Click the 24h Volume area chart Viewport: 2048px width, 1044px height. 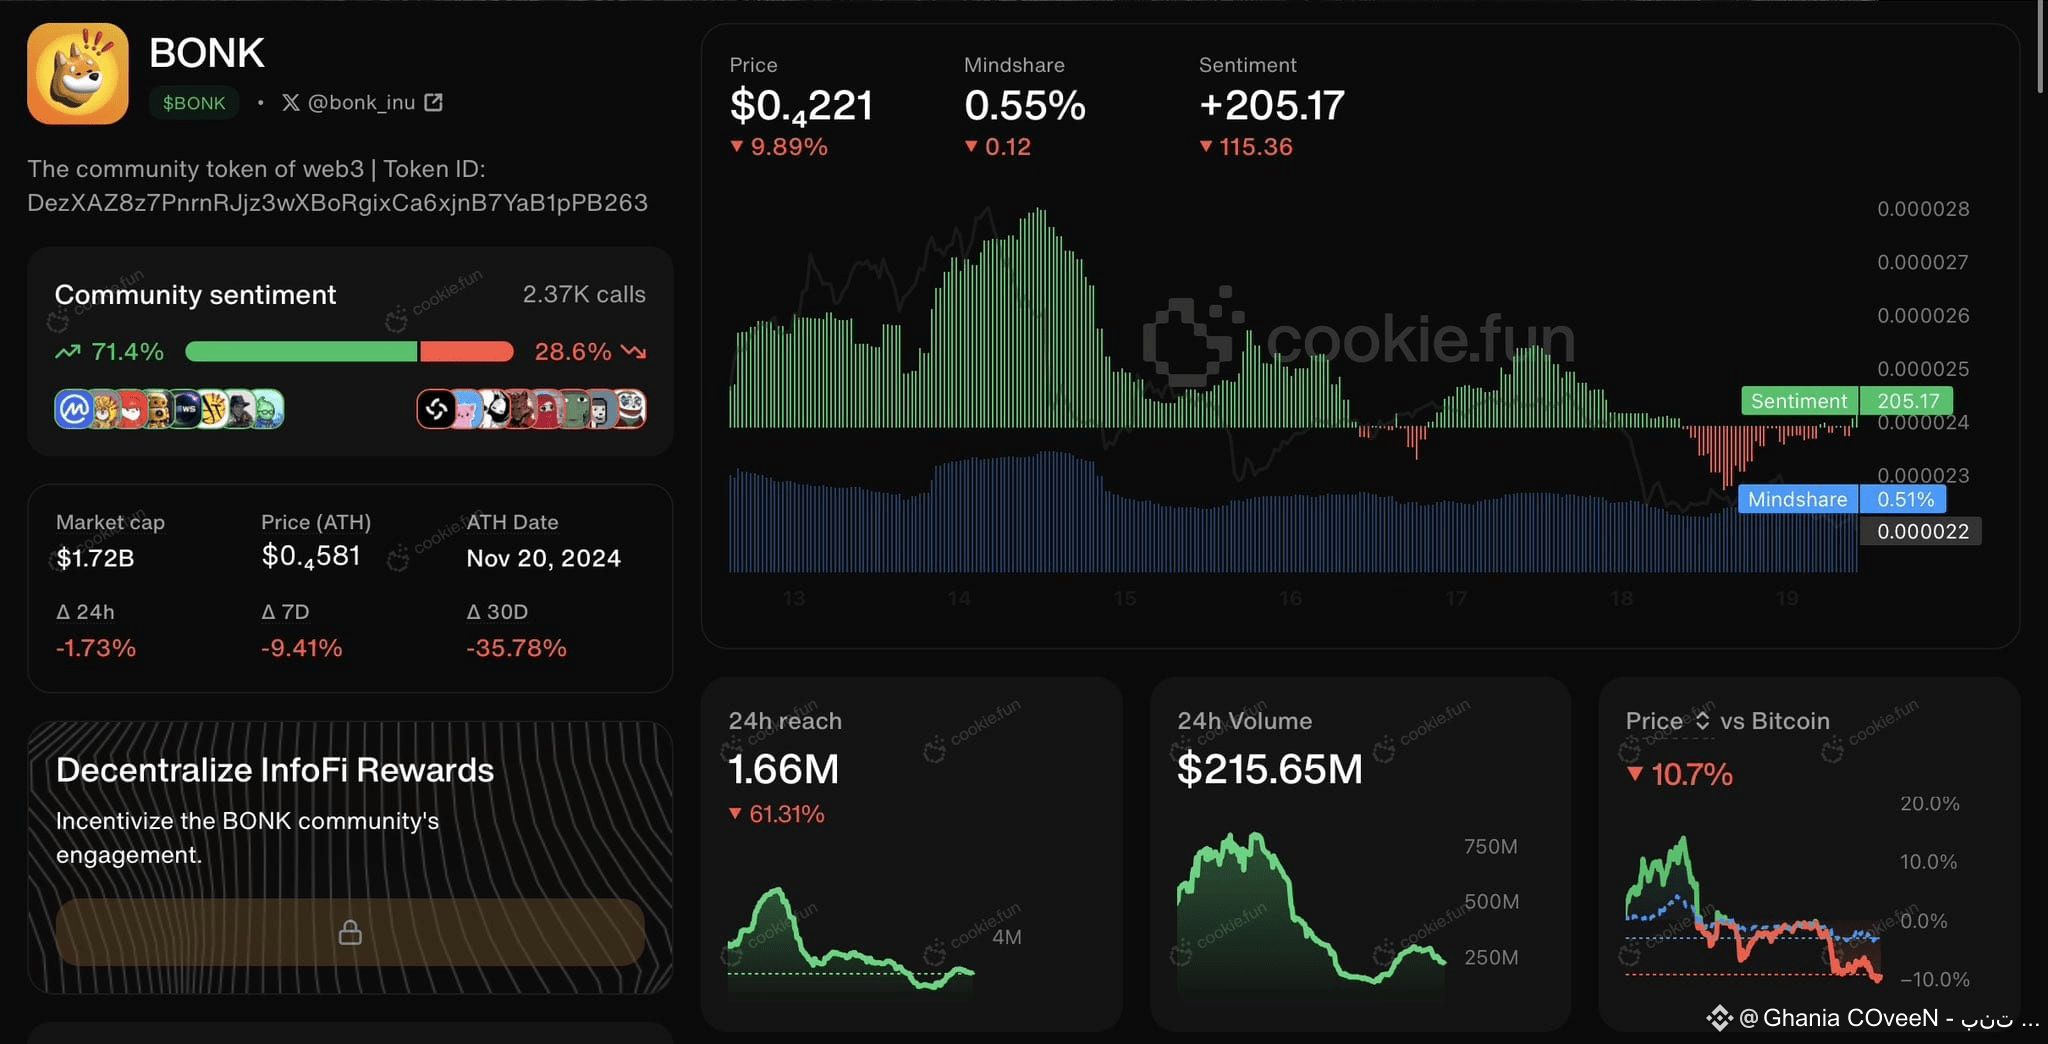[1311, 912]
